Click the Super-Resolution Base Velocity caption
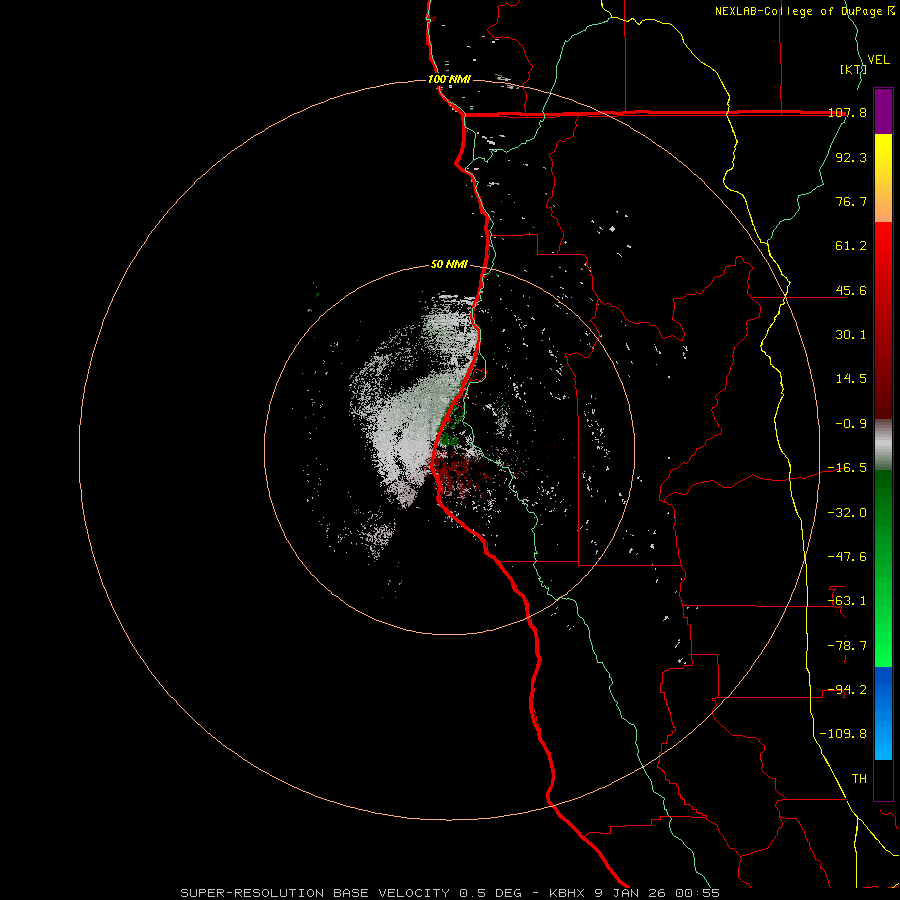The width and height of the screenshot is (900, 900). [449, 893]
